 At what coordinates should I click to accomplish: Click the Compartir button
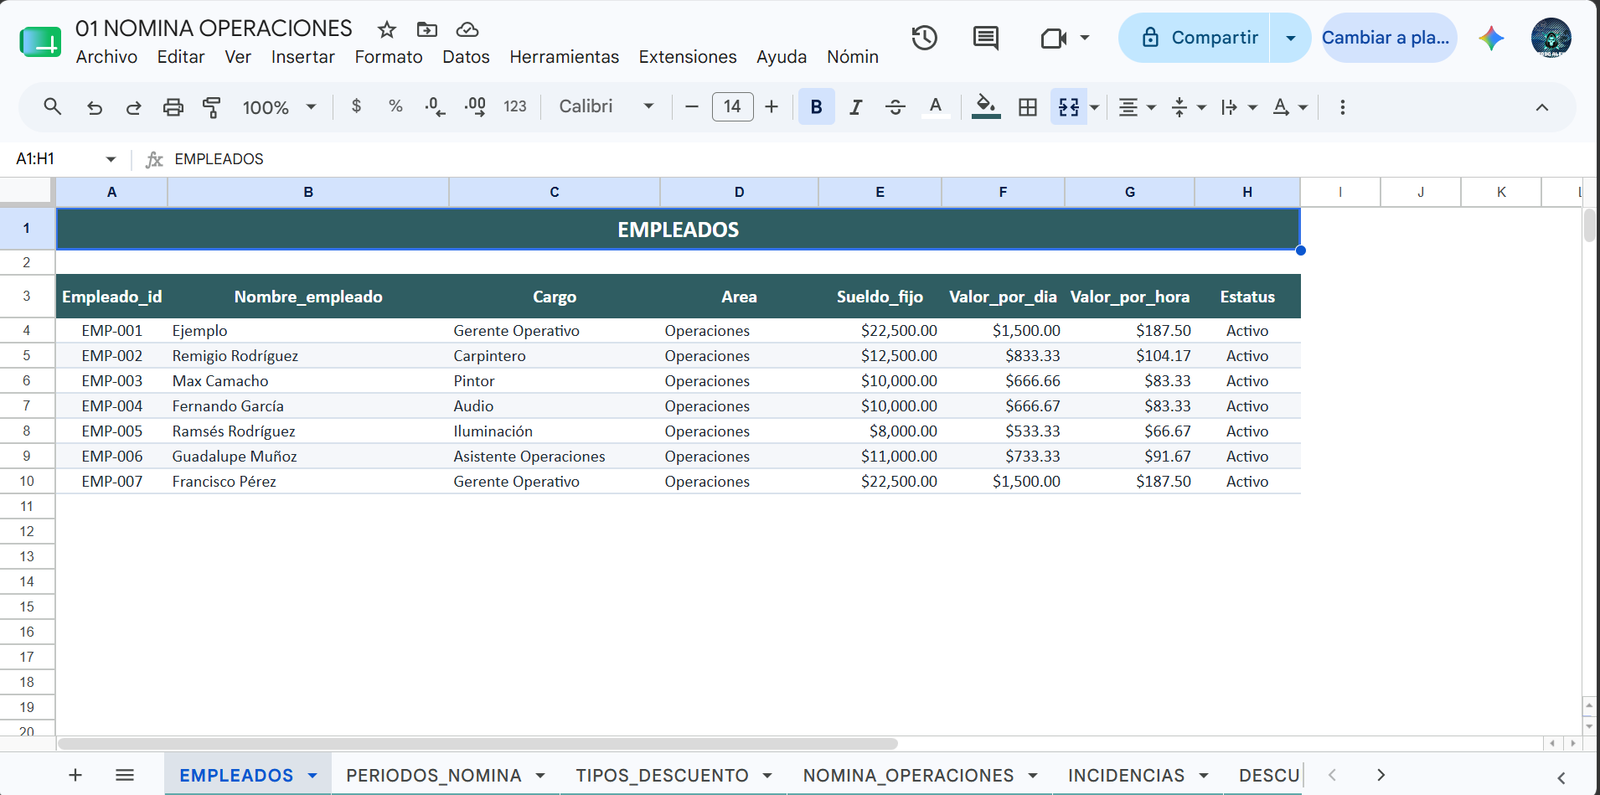click(1194, 38)
